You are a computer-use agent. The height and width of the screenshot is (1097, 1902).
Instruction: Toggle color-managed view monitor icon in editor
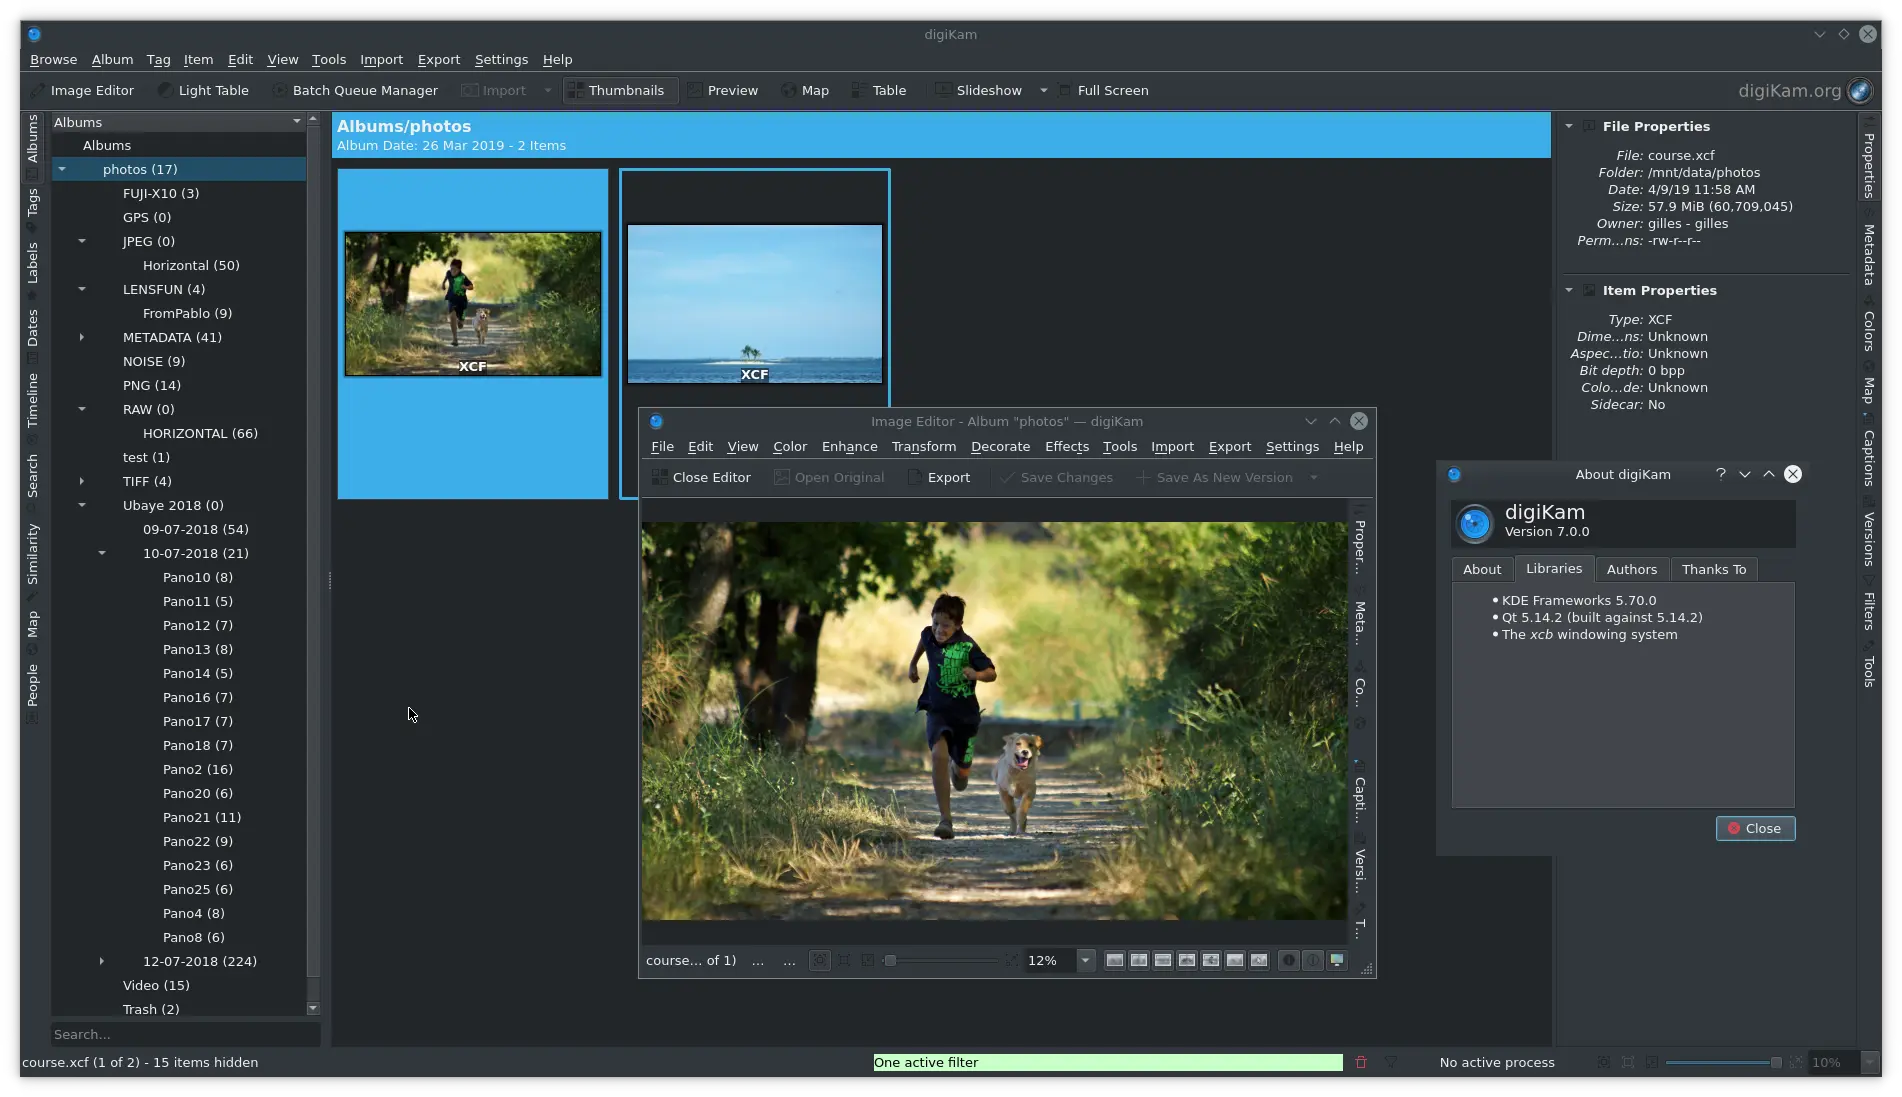(1337, 961)
